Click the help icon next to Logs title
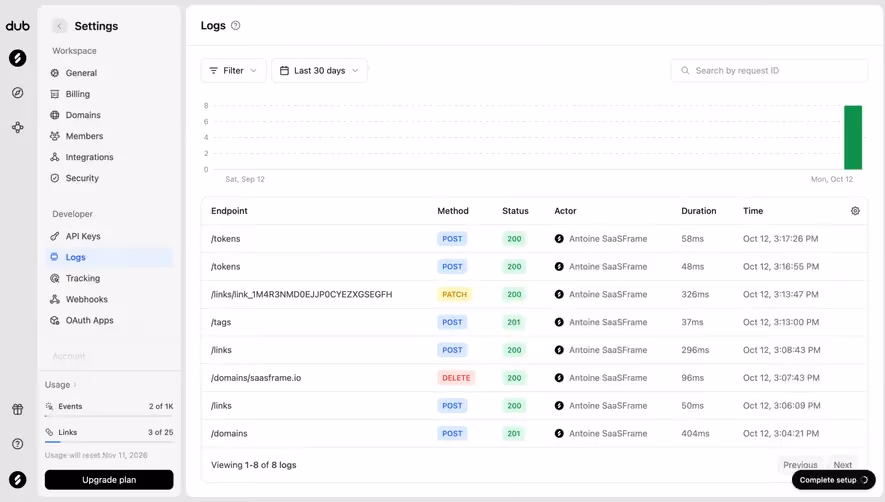Image resolution: width=885 pixels, height=502 pixels. point(236,25)
